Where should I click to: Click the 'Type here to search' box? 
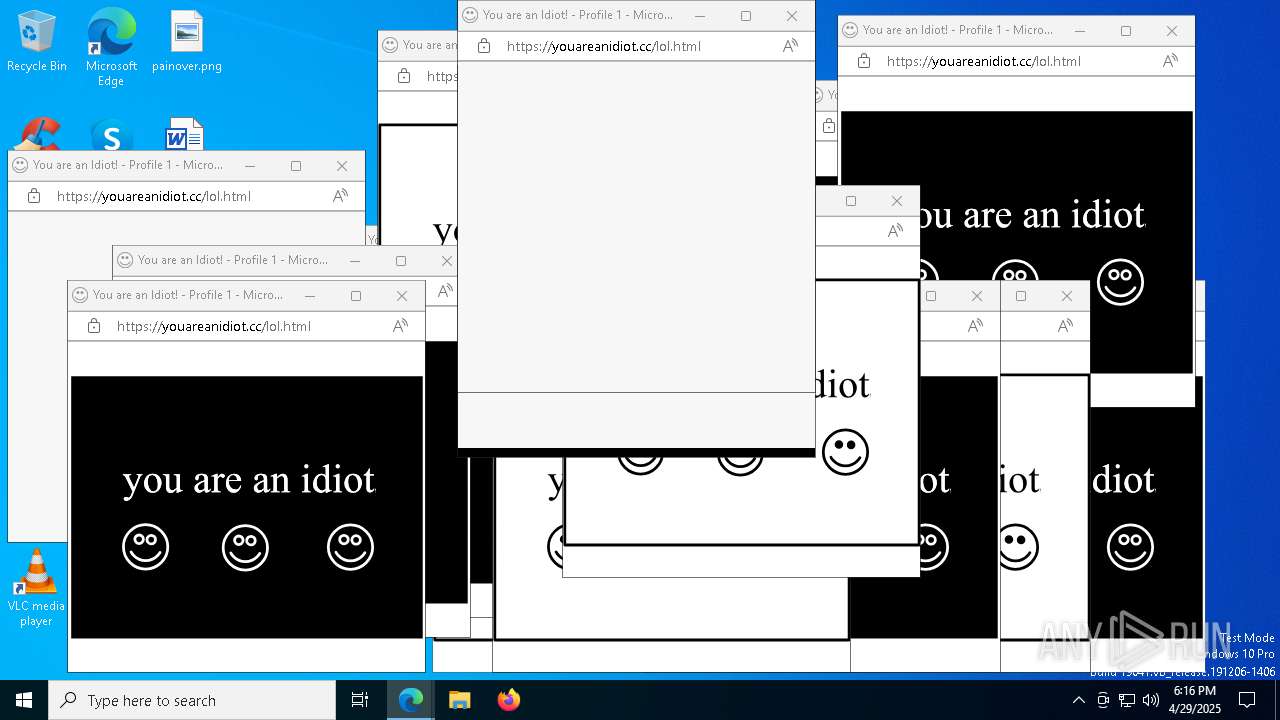pyautogui.click(x=192, y=700)
